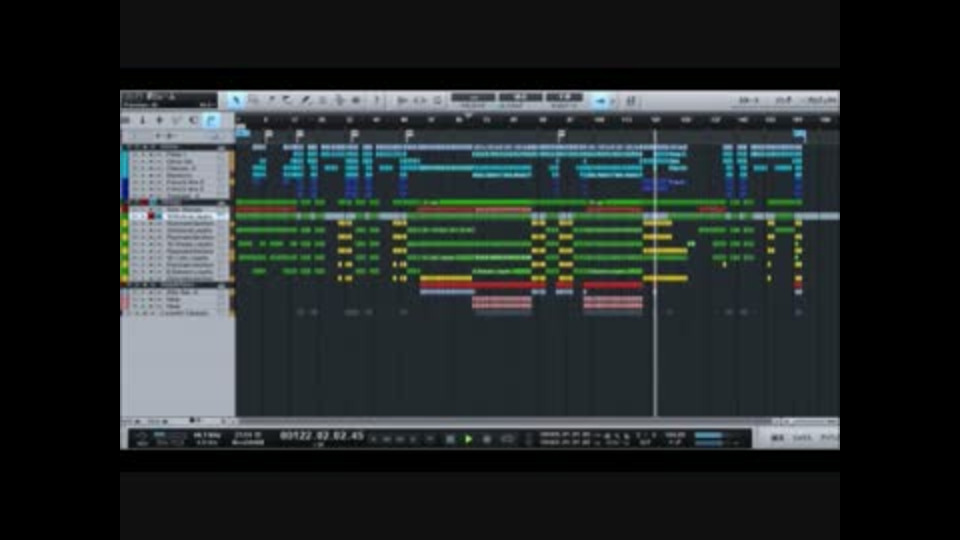Switch to the Song tab at top right
960x540 pixels.
pyautogui.click(x=784, y=100)
